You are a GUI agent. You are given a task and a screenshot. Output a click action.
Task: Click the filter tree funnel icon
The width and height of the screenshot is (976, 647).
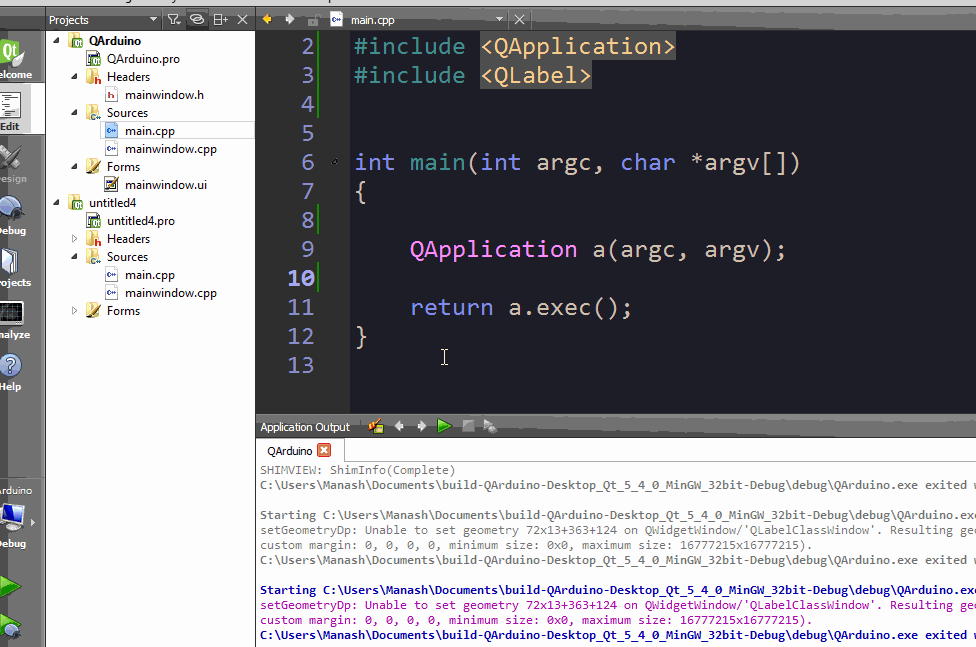click(x=174, y=19)
